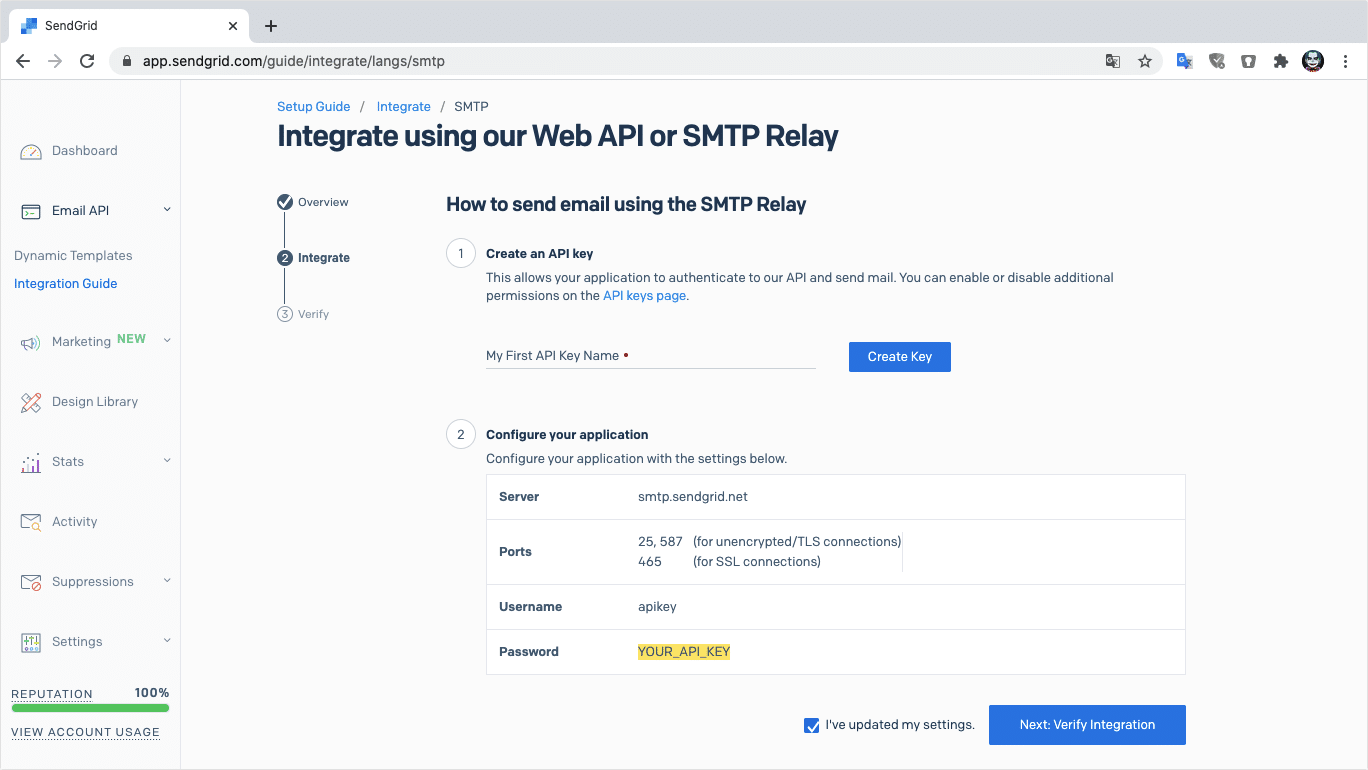Select the SendGrid browser tab
Image resolution: width=1368 pixels, height=770 pixels.
[x=128, y=26]
